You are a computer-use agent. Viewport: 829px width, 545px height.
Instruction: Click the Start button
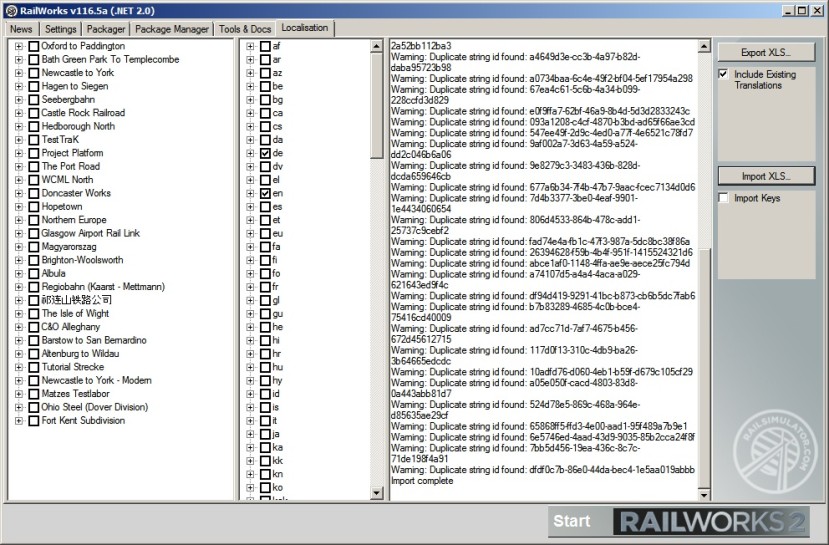pyautogui.click(x=572, y=521)
